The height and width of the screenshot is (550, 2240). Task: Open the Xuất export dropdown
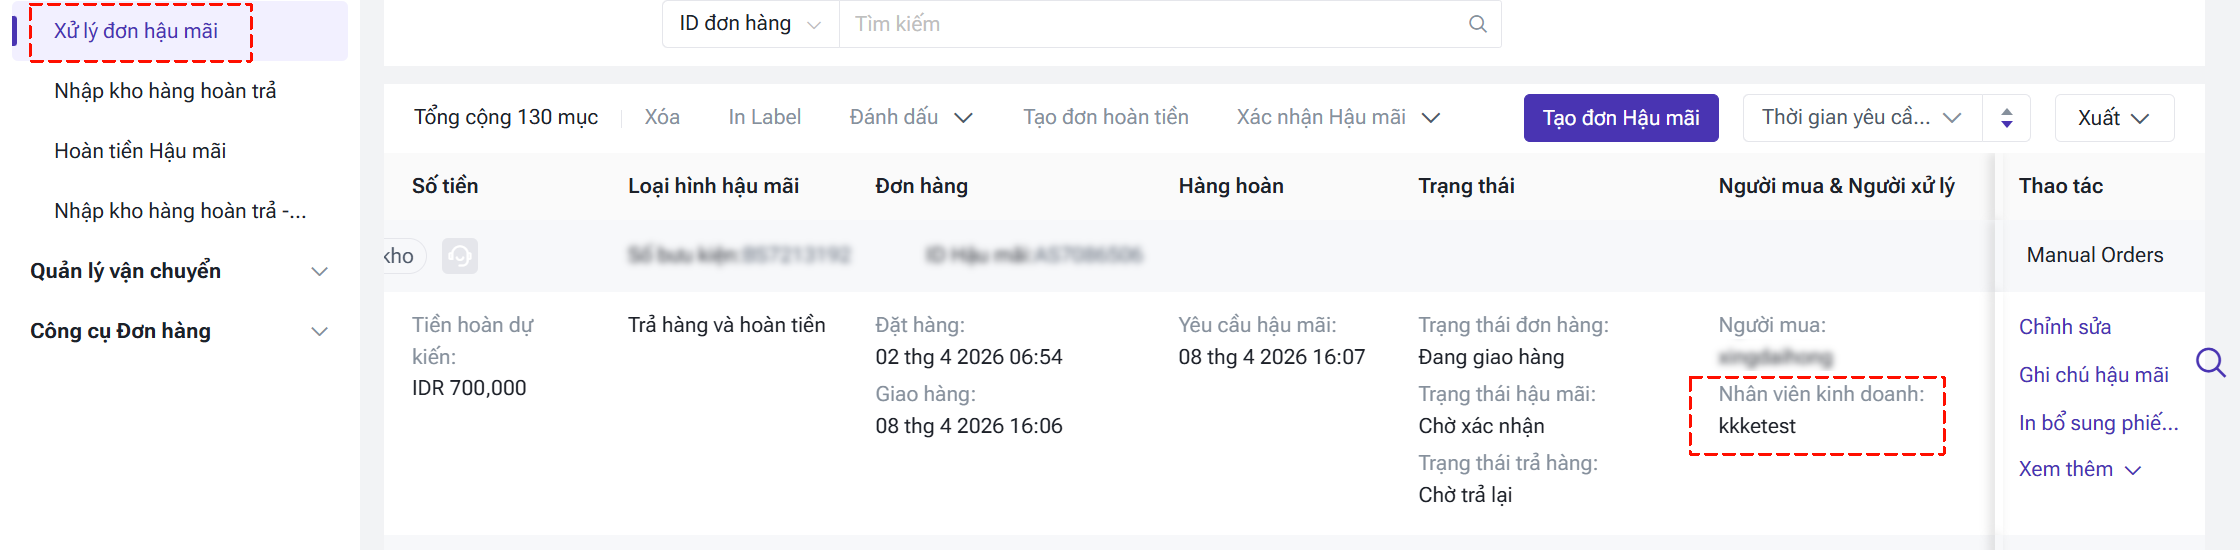(2113, 118)
